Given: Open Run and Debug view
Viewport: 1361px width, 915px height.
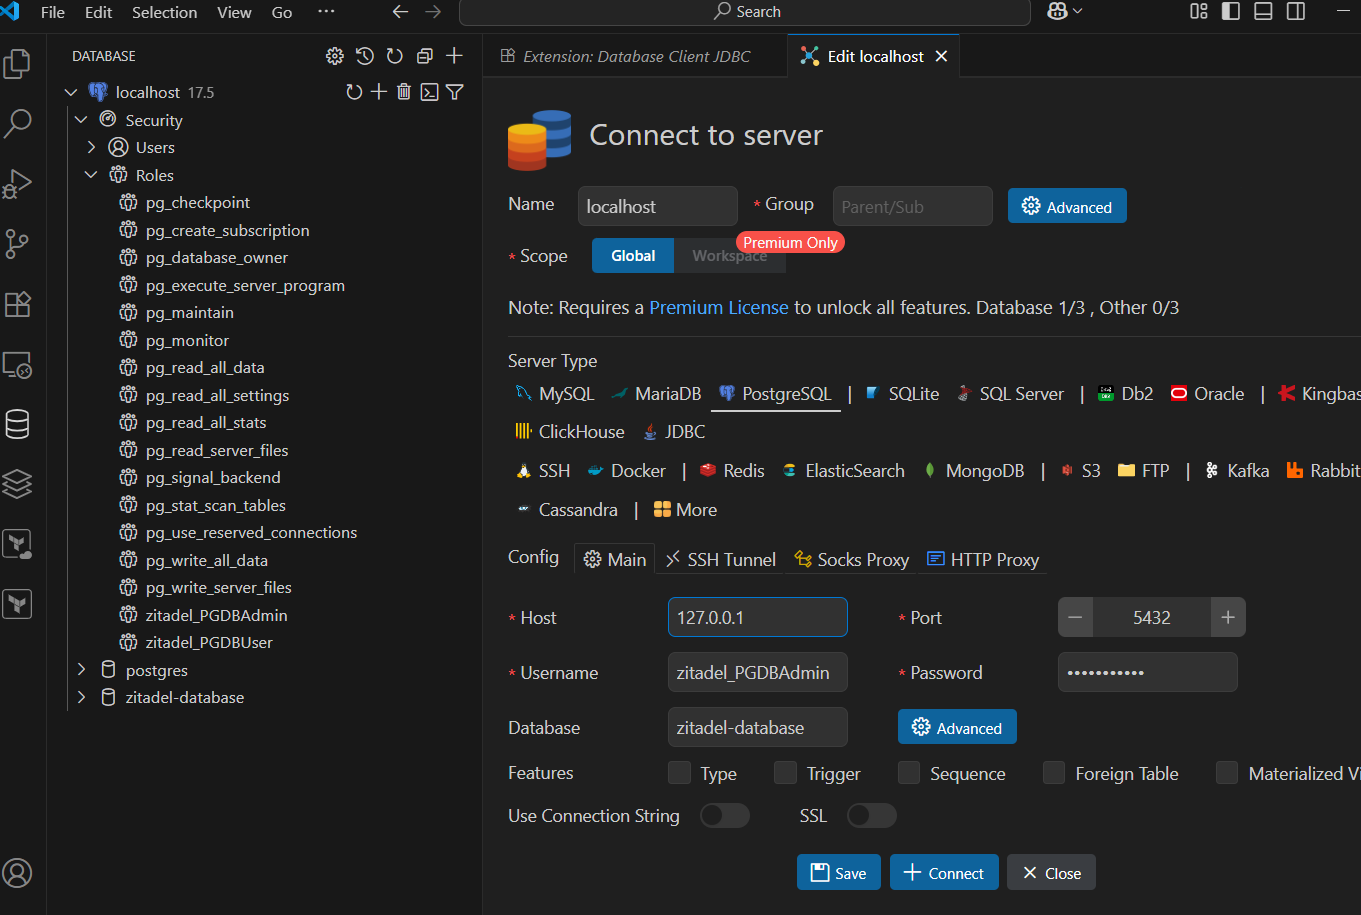Looking at the screenshot, I should (x=18, y=184).
